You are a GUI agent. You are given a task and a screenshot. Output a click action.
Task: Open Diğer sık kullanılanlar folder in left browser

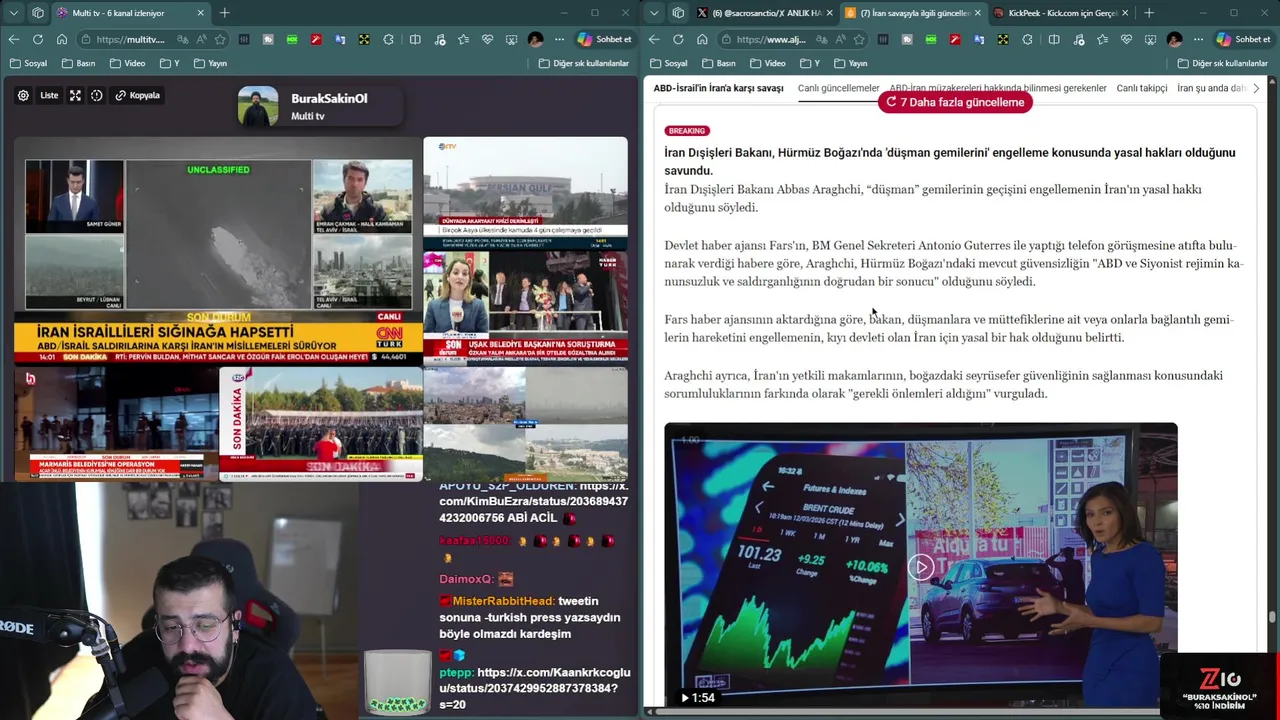tap(584, 63)
